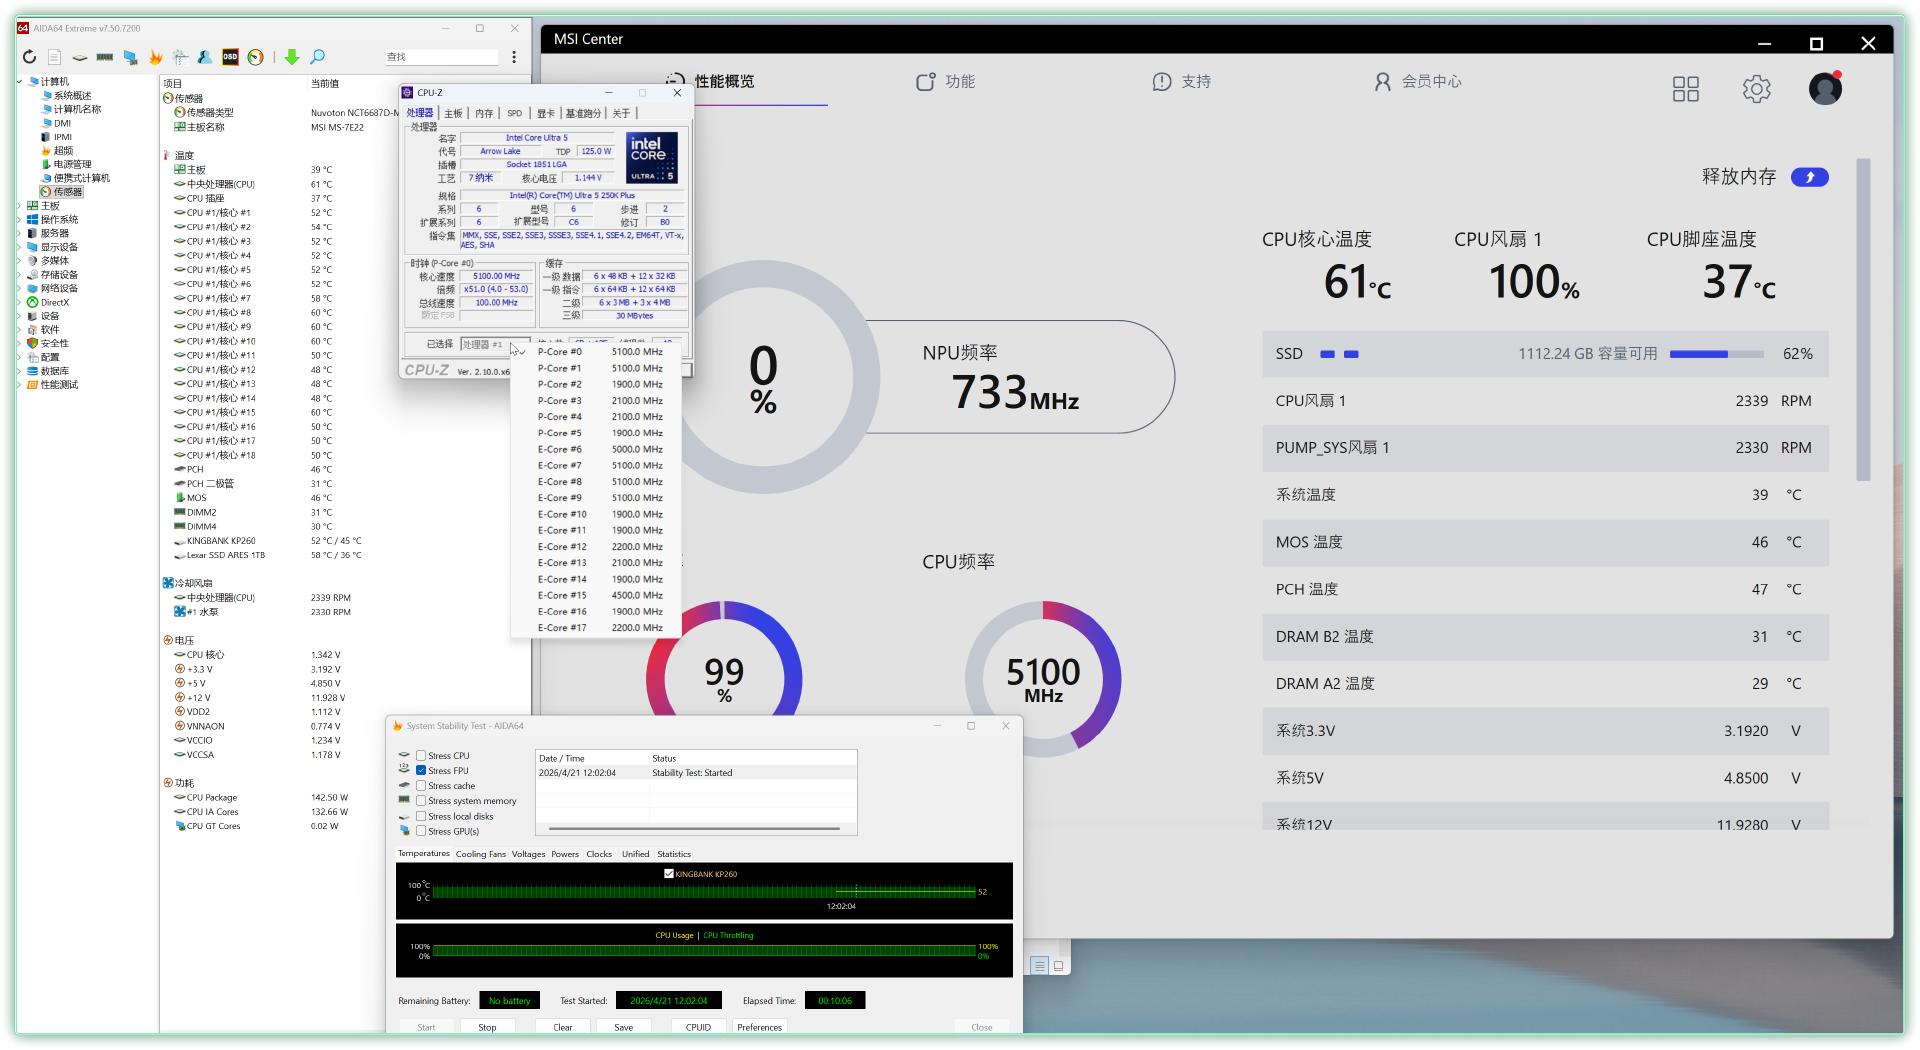The image size is (1920, 1050).
Task: Click the Stop button in Stability Test
Action: pos(487,1027)
